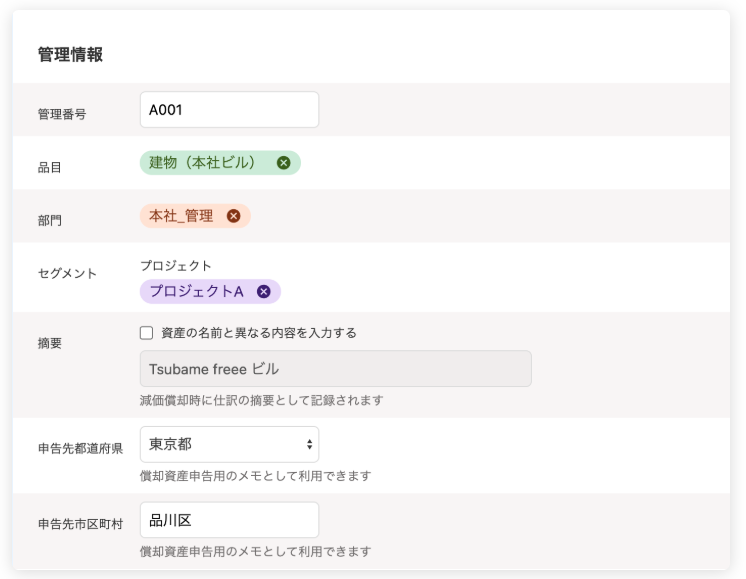Delete the プロジェクトA segment tag via its x icon
This screenshot has width=746, height=579.
click(x=263, y=291)
